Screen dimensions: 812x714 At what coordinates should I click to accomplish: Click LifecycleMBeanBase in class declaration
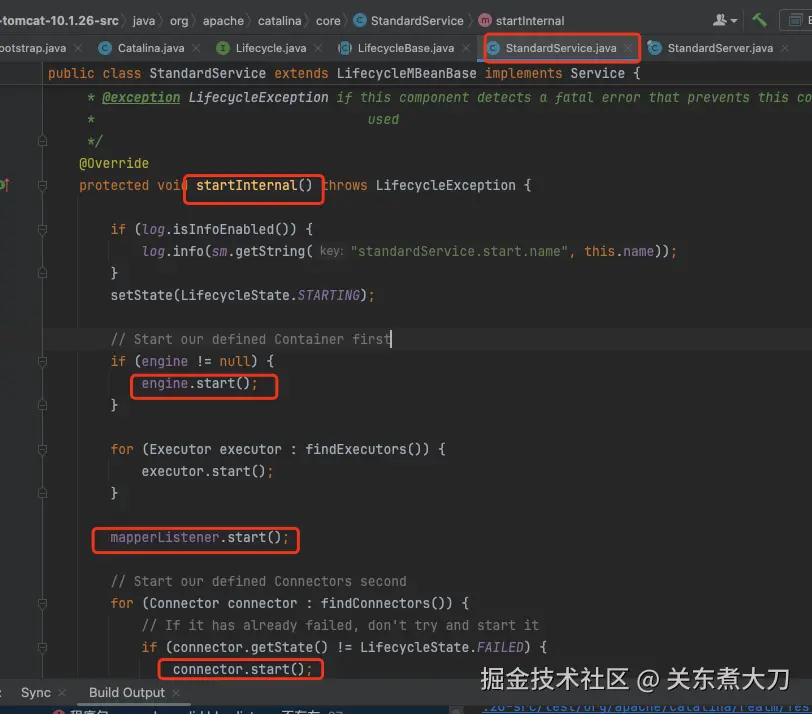point(407,74)
